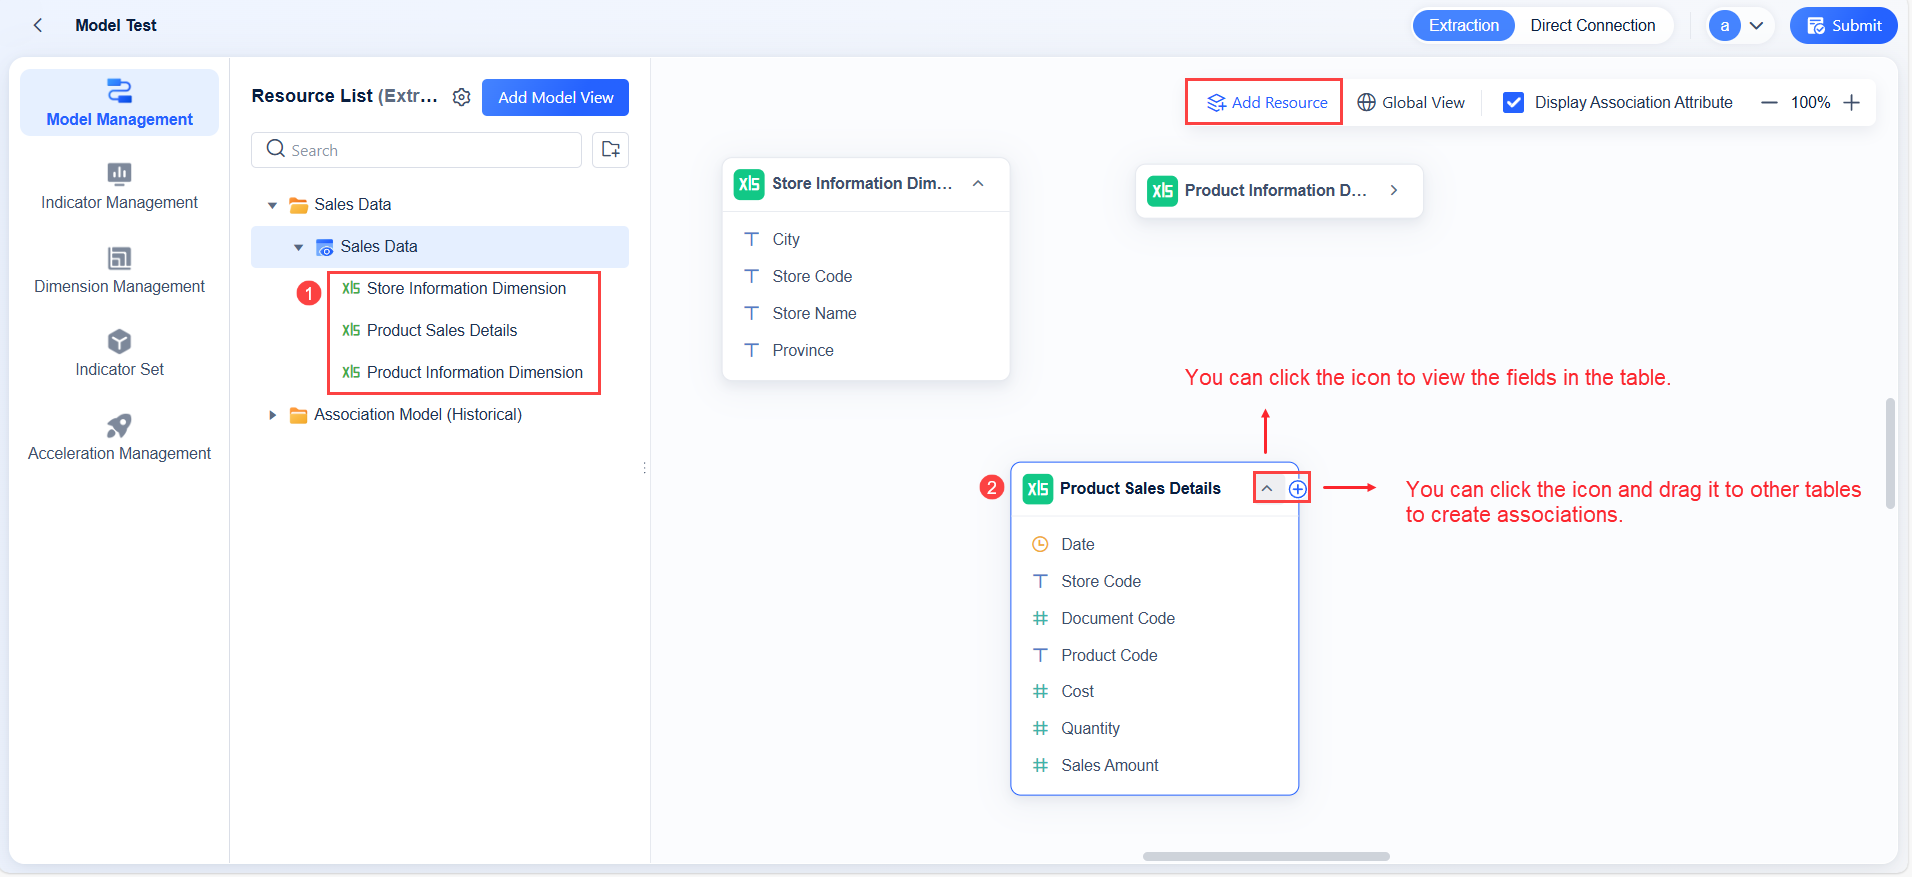Click the user avatar 'a'
The image size is (1912, 877).
(x=1724, y=26)
